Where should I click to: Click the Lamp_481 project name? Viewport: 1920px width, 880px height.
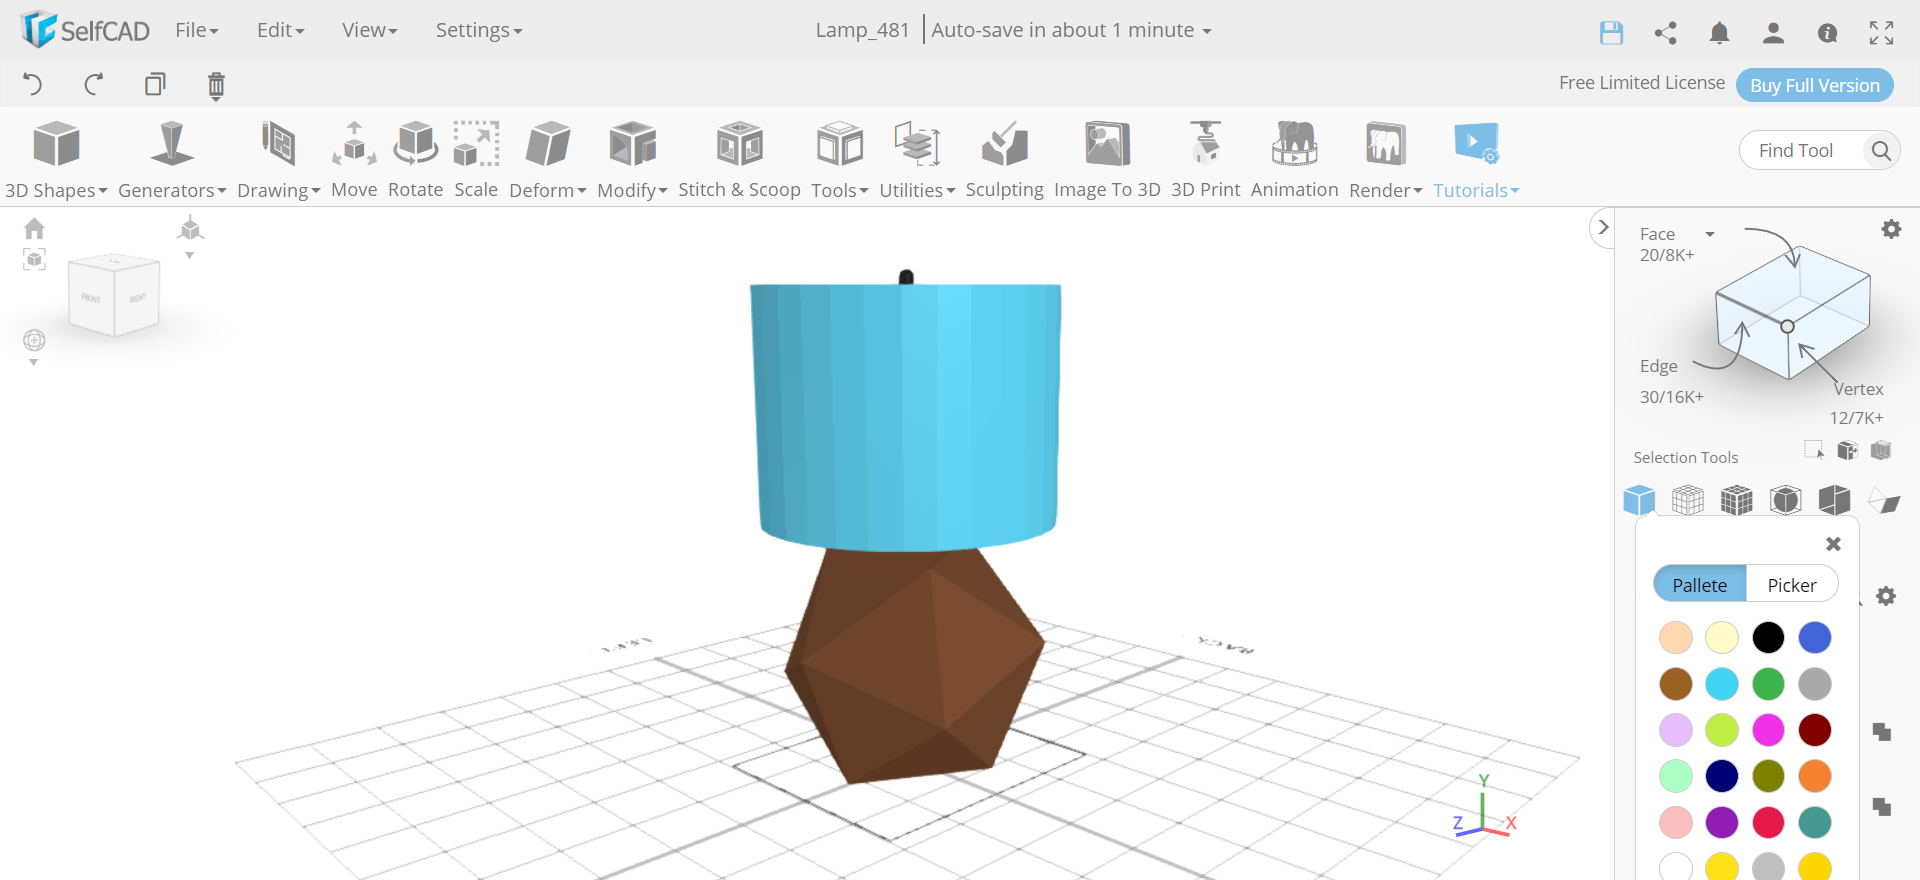[862, 30]
